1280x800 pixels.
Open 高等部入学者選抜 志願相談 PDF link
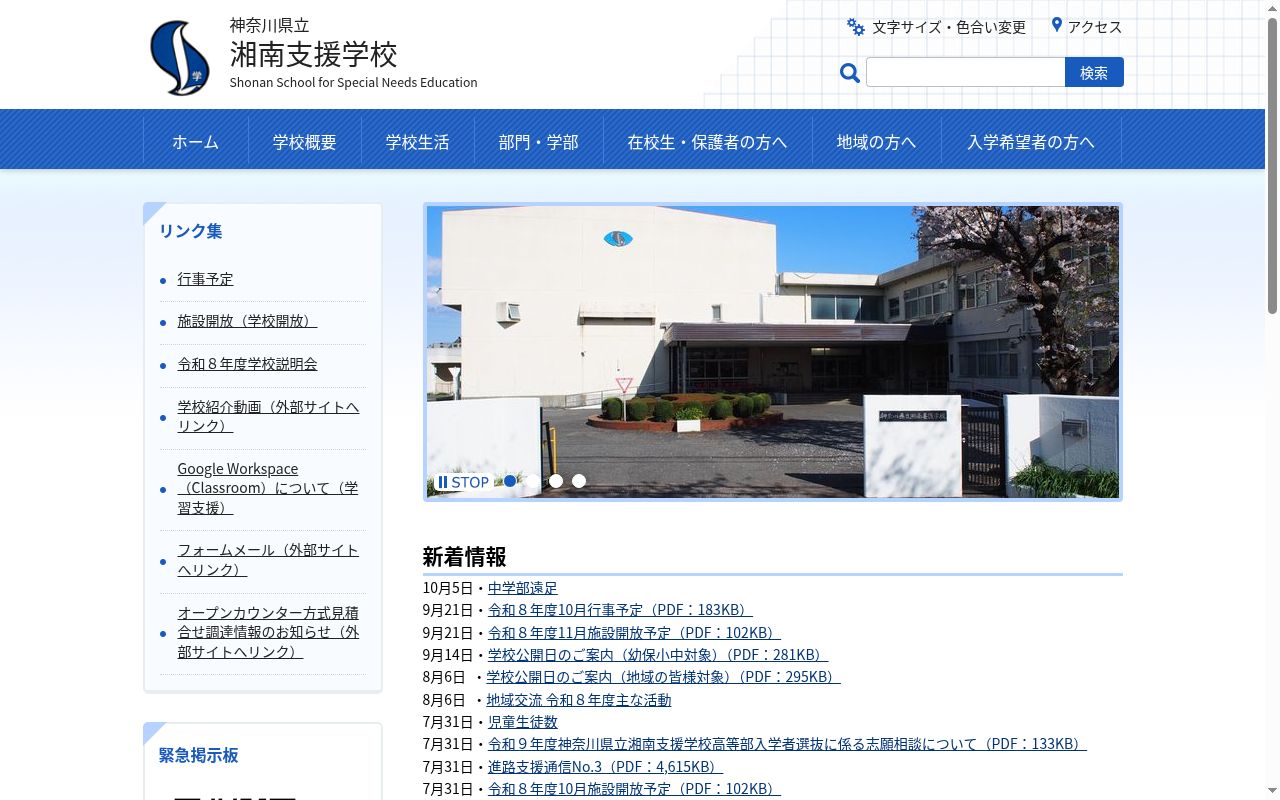787,744
